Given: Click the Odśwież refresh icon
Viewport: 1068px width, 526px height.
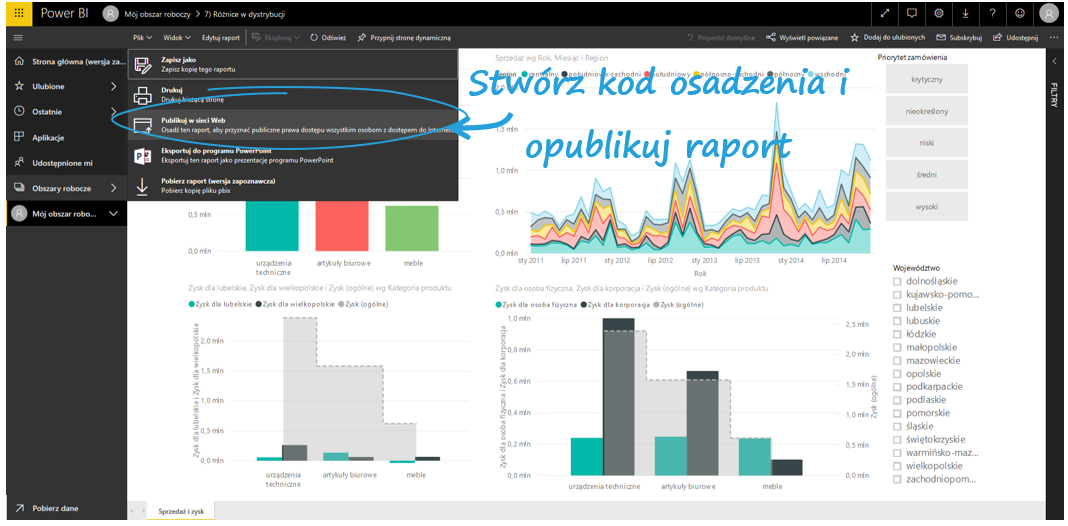Looking at the screenshot, I should pyautogui.click(x=328, y=37).
